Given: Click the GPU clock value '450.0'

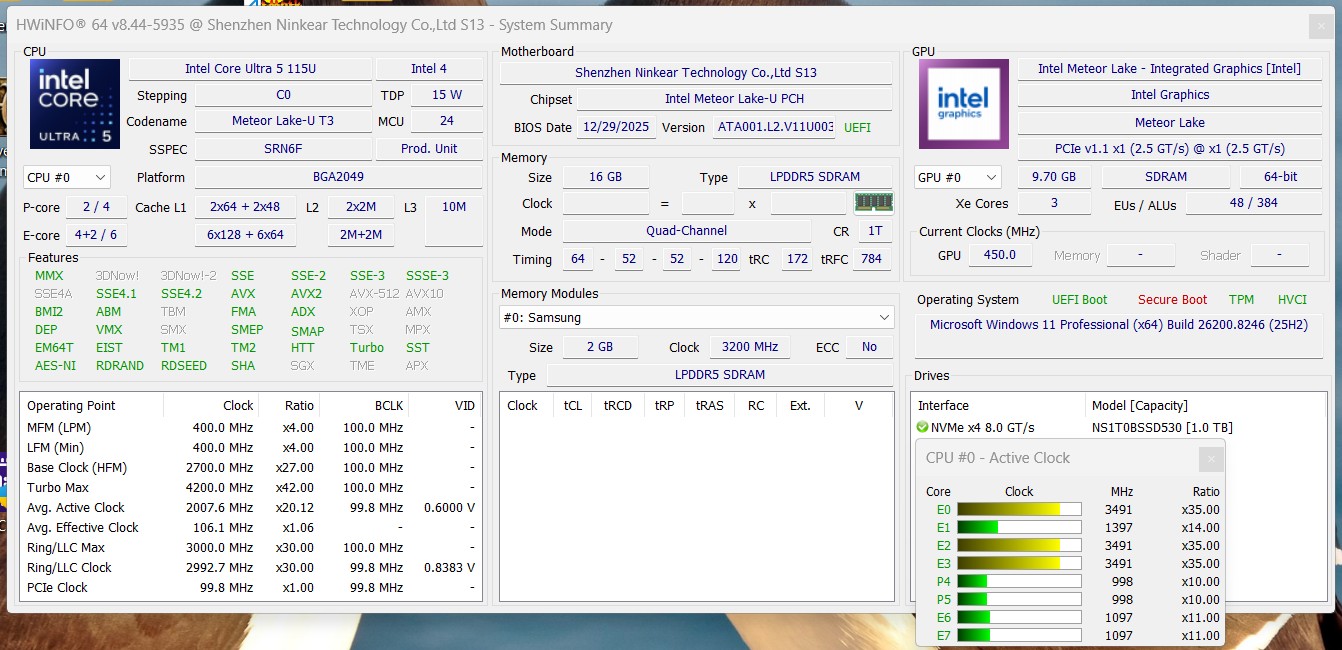Looking at the screenshot, I should point(999,255).
